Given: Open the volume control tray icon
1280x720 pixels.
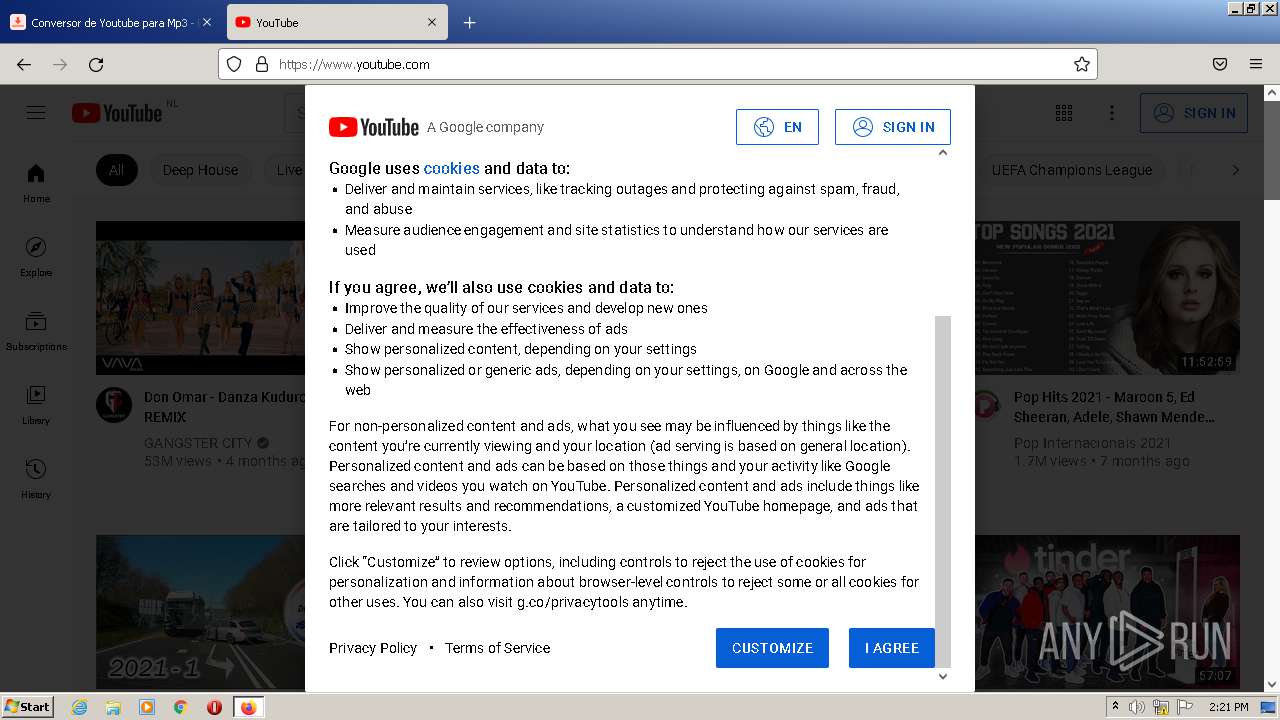Looking at the screenshot, I should coord(1137,707).
